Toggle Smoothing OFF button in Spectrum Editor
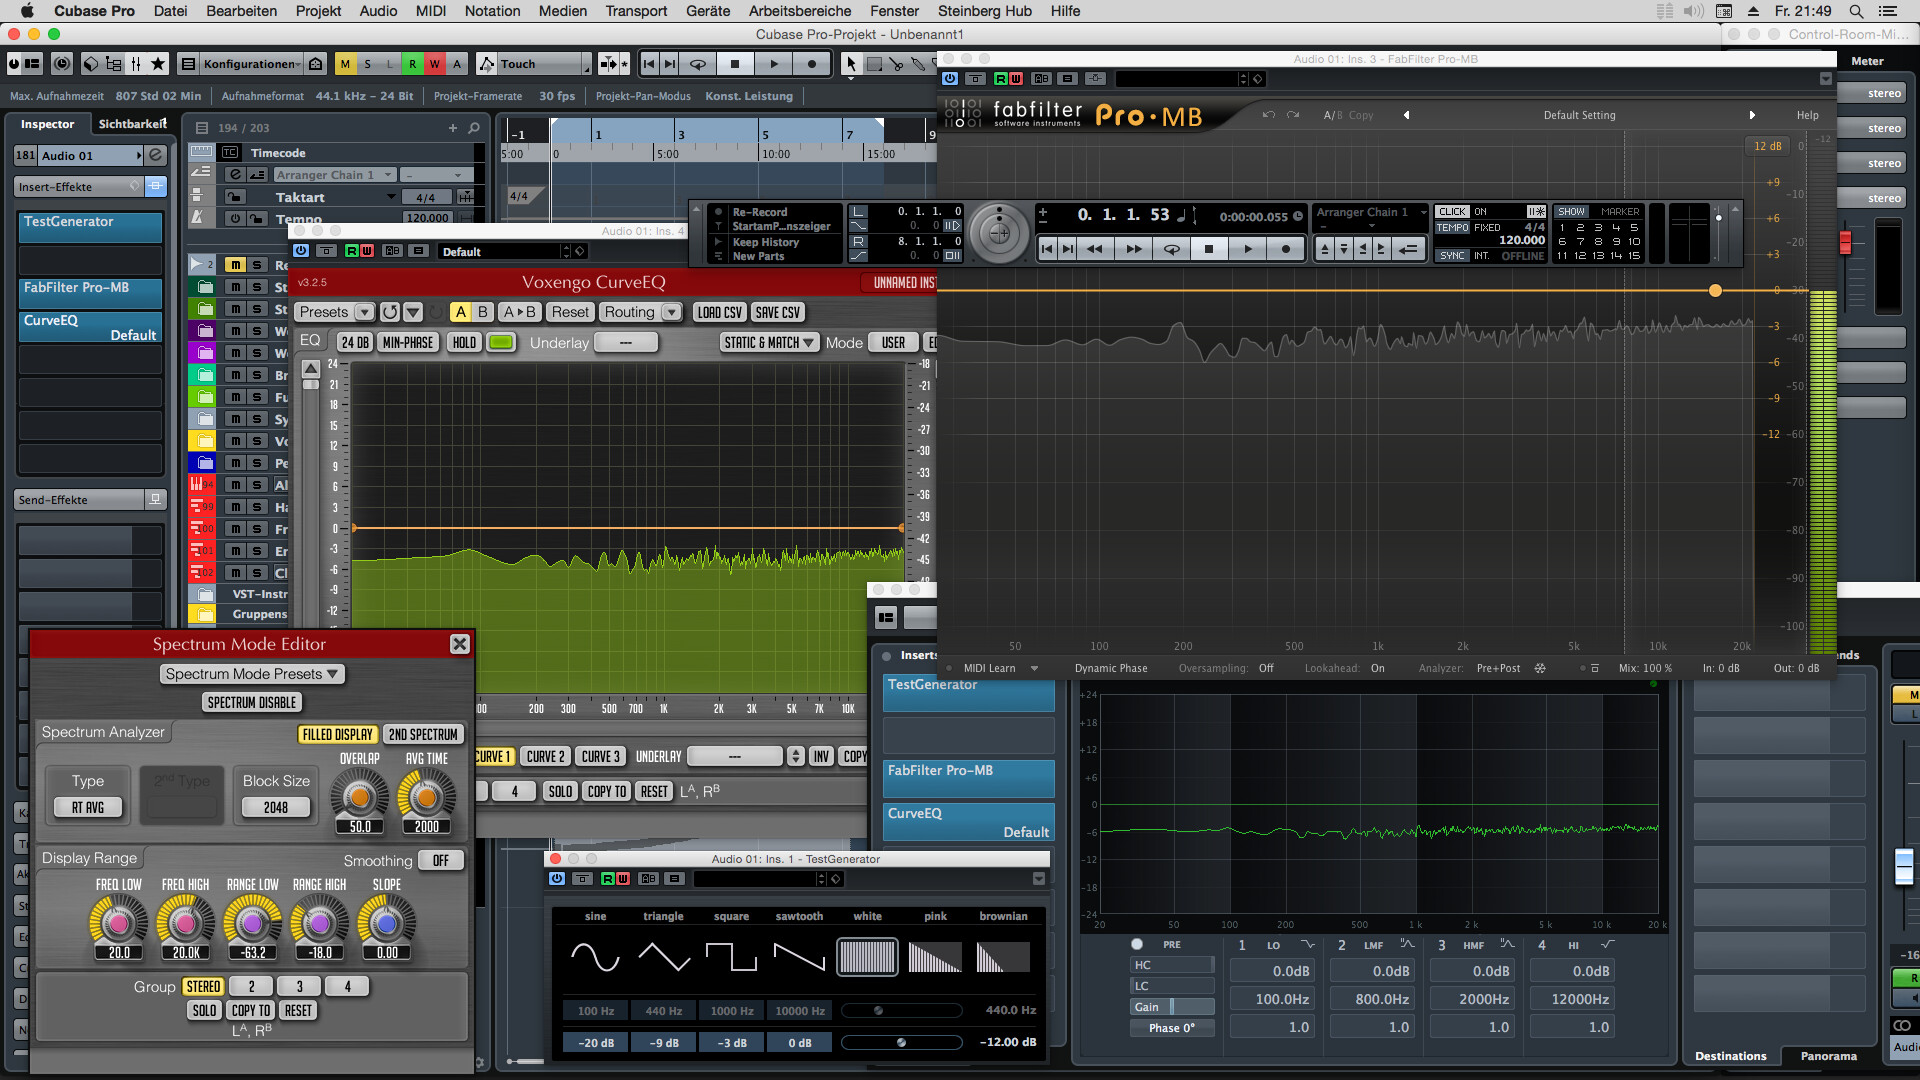Screen dimensions: 1920x1080 pos(441,860)
